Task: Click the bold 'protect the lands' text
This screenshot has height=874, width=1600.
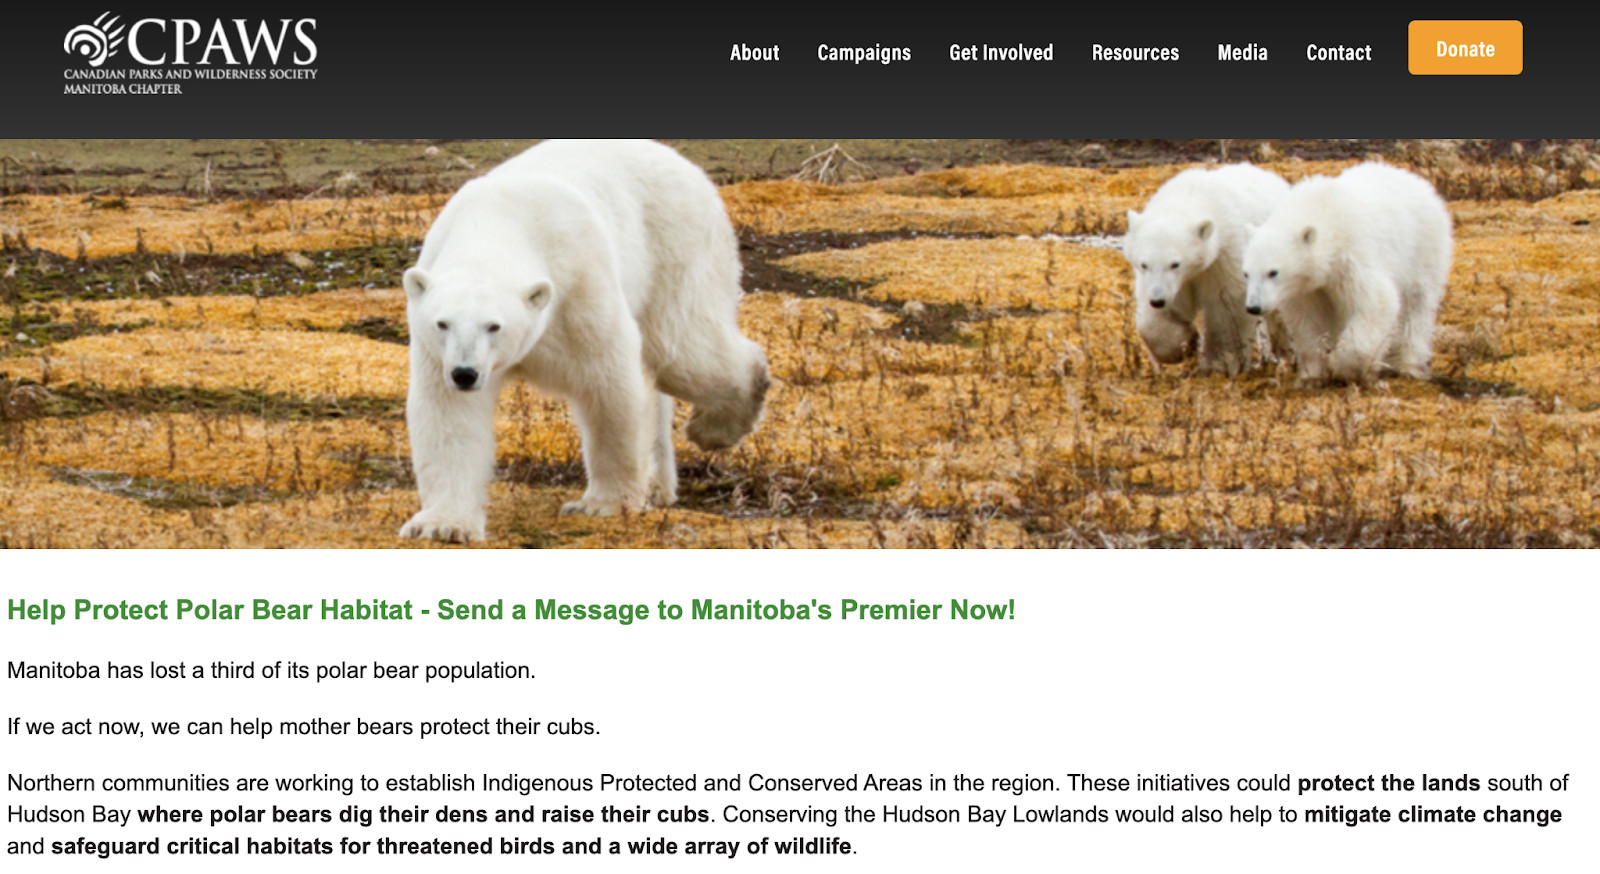Action: (1388, 783)
